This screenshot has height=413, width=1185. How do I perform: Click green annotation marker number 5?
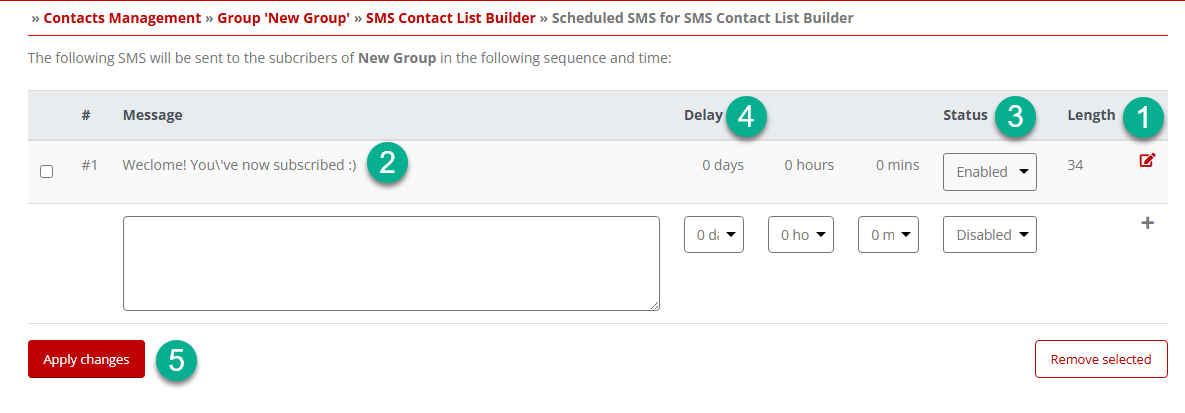176,361
